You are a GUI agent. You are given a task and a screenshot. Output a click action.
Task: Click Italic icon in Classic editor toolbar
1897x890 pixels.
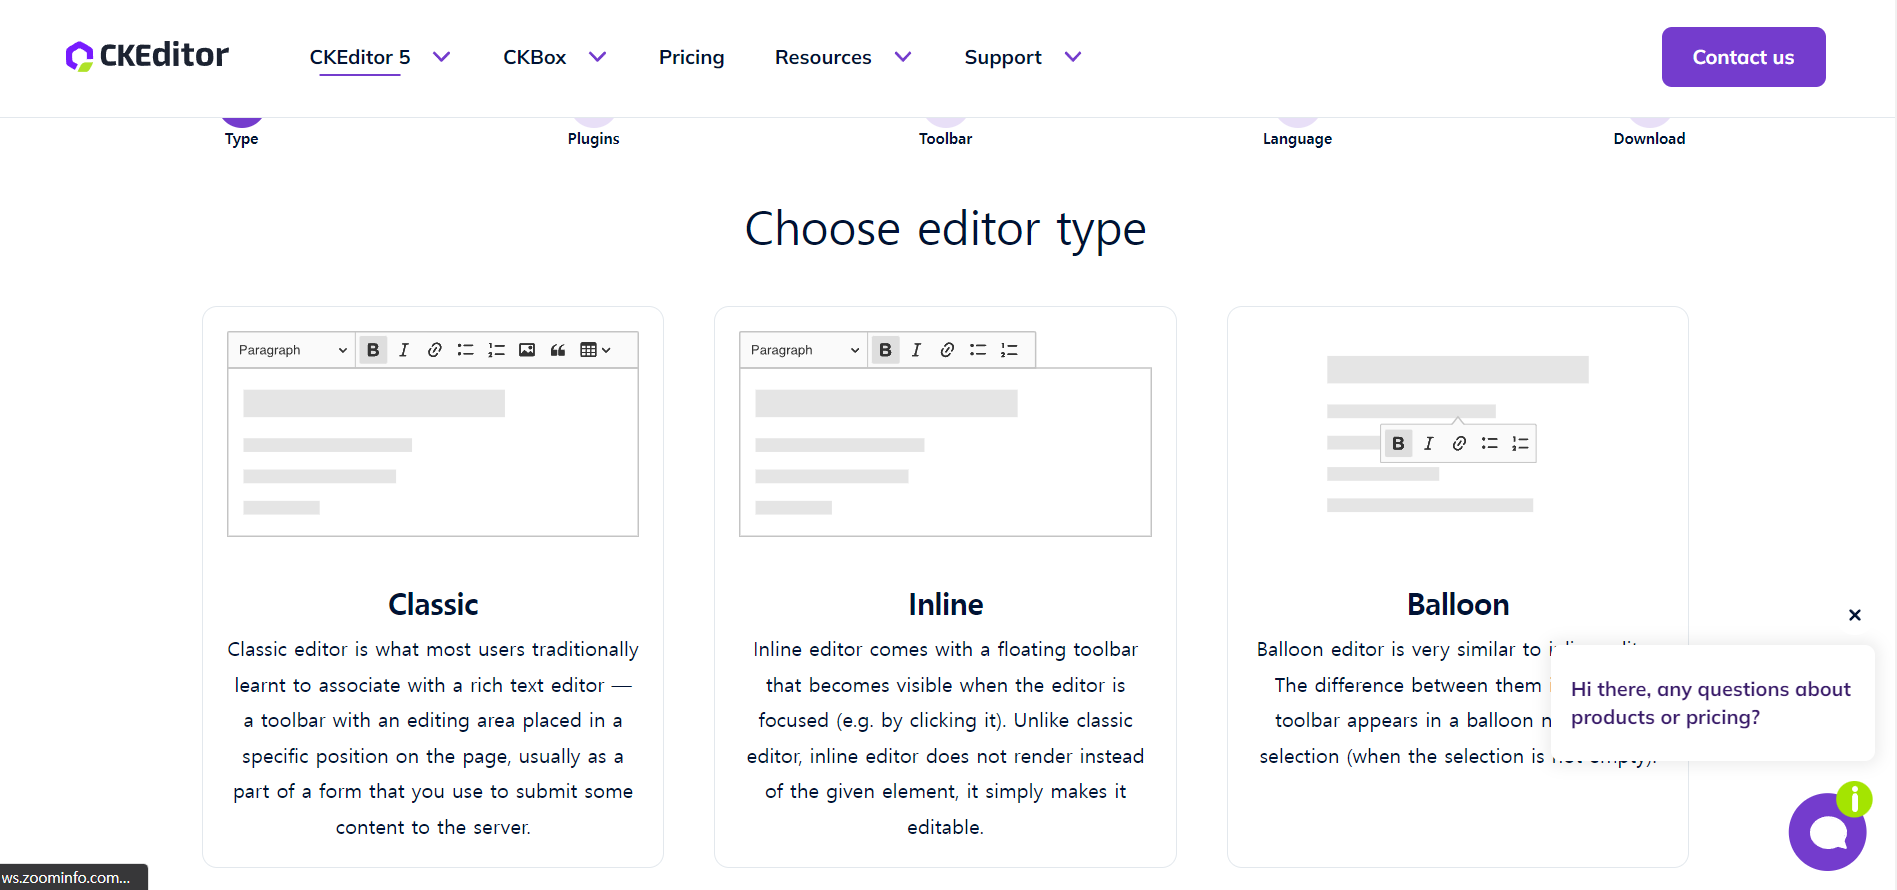pos(404,350)
